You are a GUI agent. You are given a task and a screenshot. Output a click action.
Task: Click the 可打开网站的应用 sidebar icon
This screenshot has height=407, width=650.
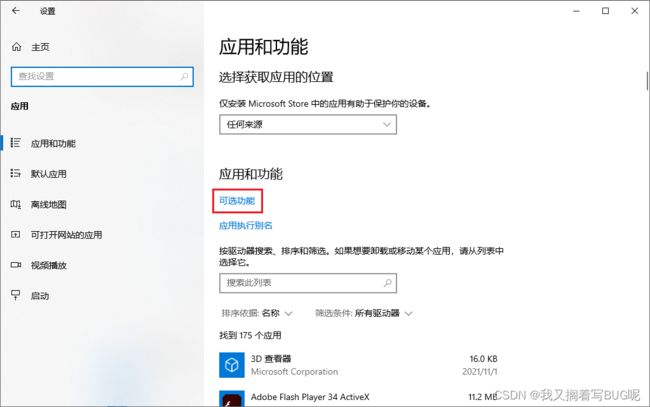(15, 235)
